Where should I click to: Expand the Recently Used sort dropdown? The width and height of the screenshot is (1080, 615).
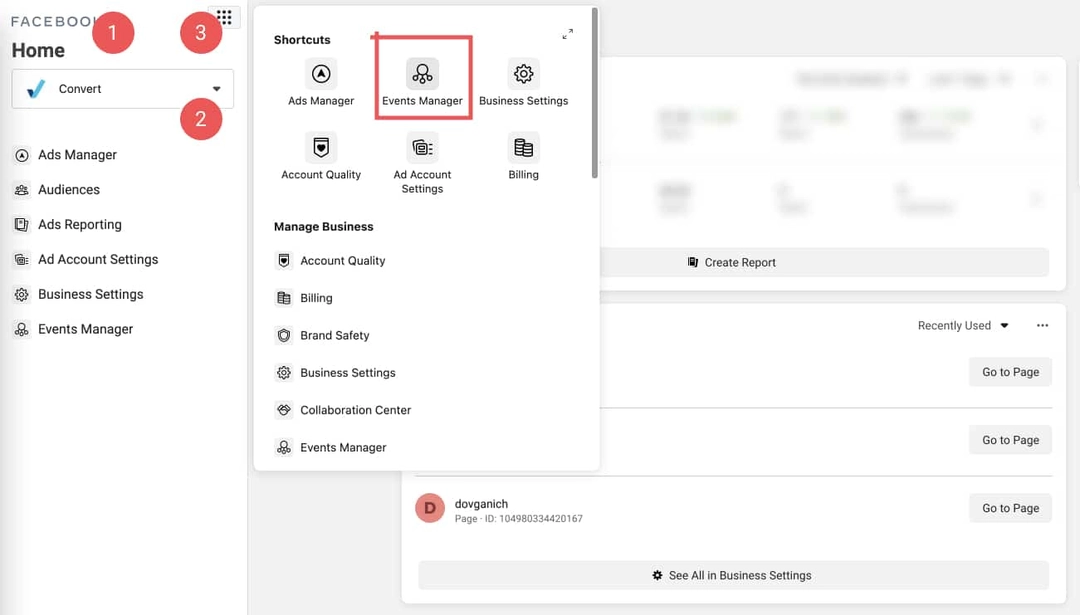(x=963, y=326)
